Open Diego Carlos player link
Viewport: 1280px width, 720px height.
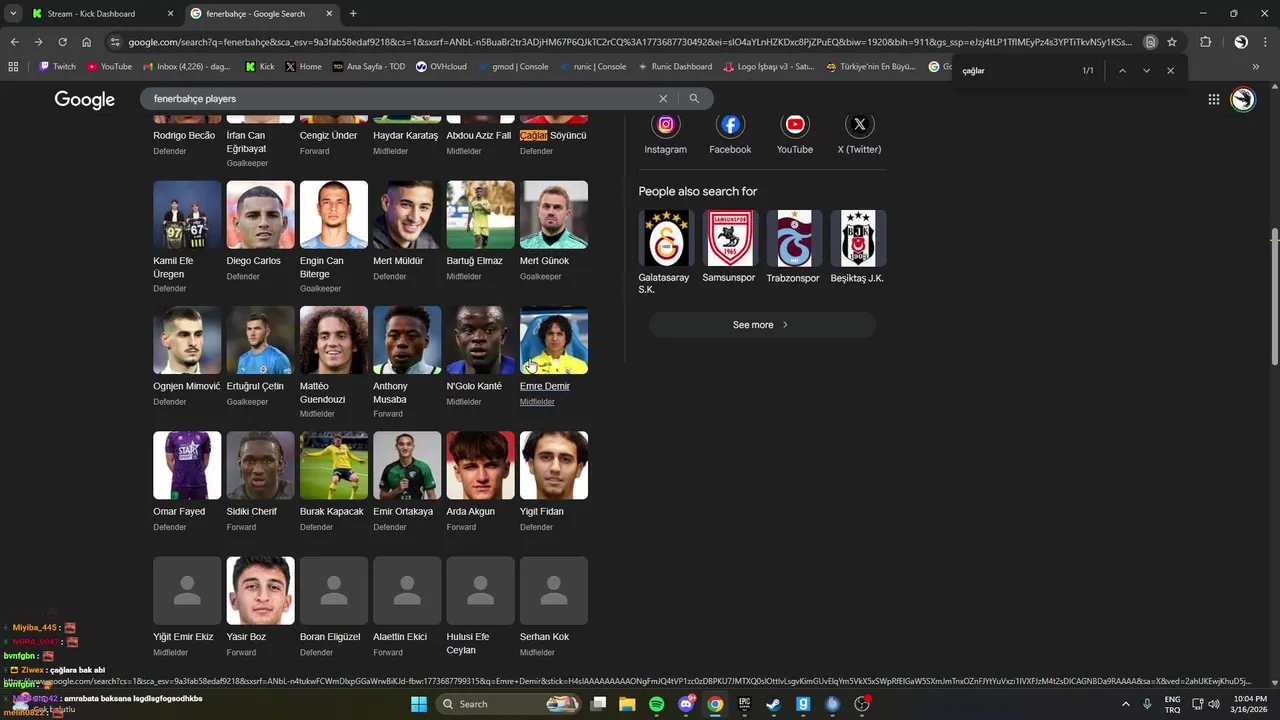click(254, 261)
